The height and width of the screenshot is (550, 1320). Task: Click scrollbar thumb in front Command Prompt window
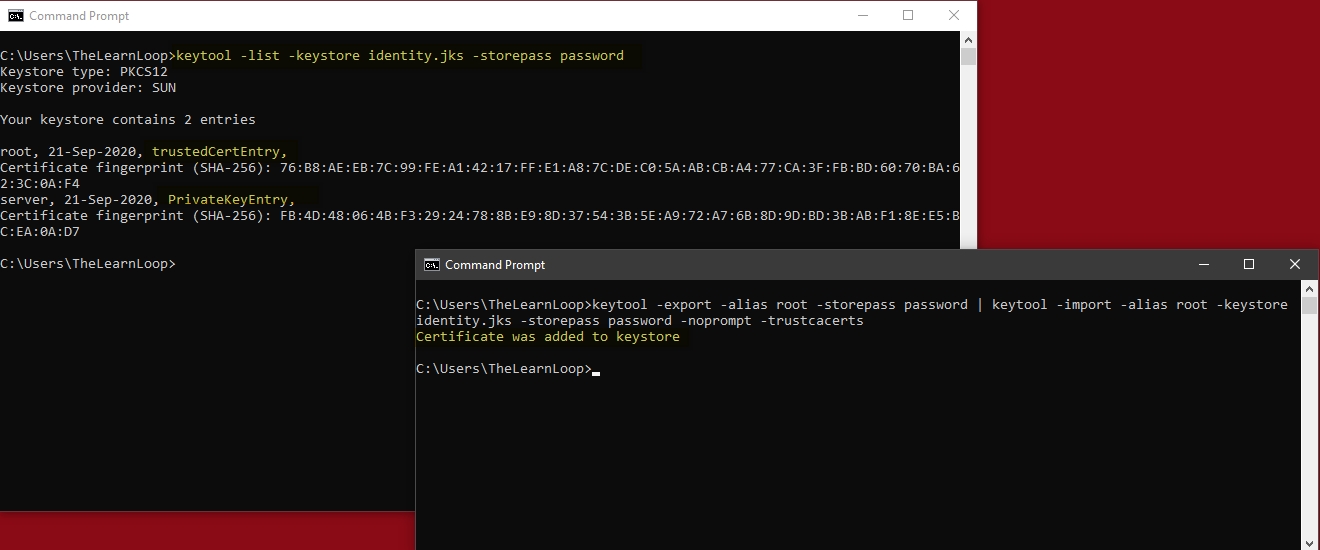coord(1310,305)
